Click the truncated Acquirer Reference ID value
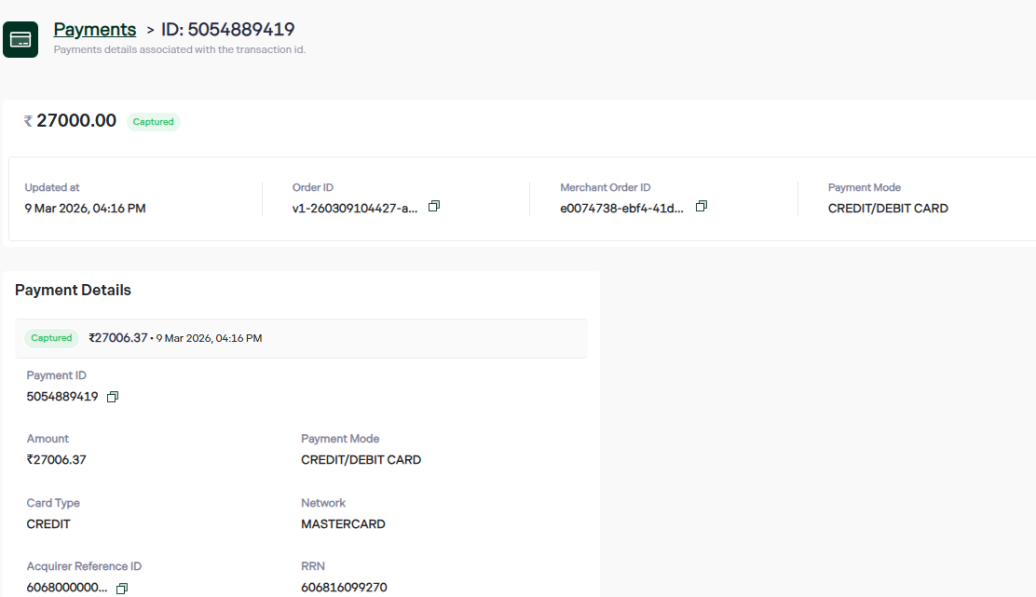The image size is (1036, 597). [67, 588]
